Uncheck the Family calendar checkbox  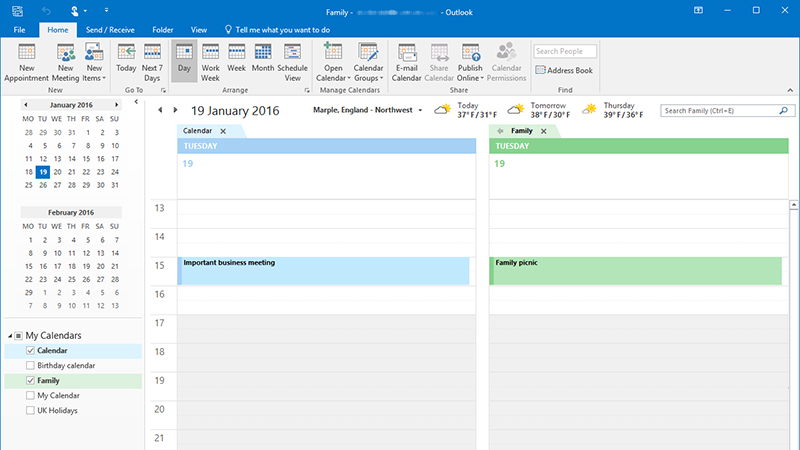tap(30, 381)
